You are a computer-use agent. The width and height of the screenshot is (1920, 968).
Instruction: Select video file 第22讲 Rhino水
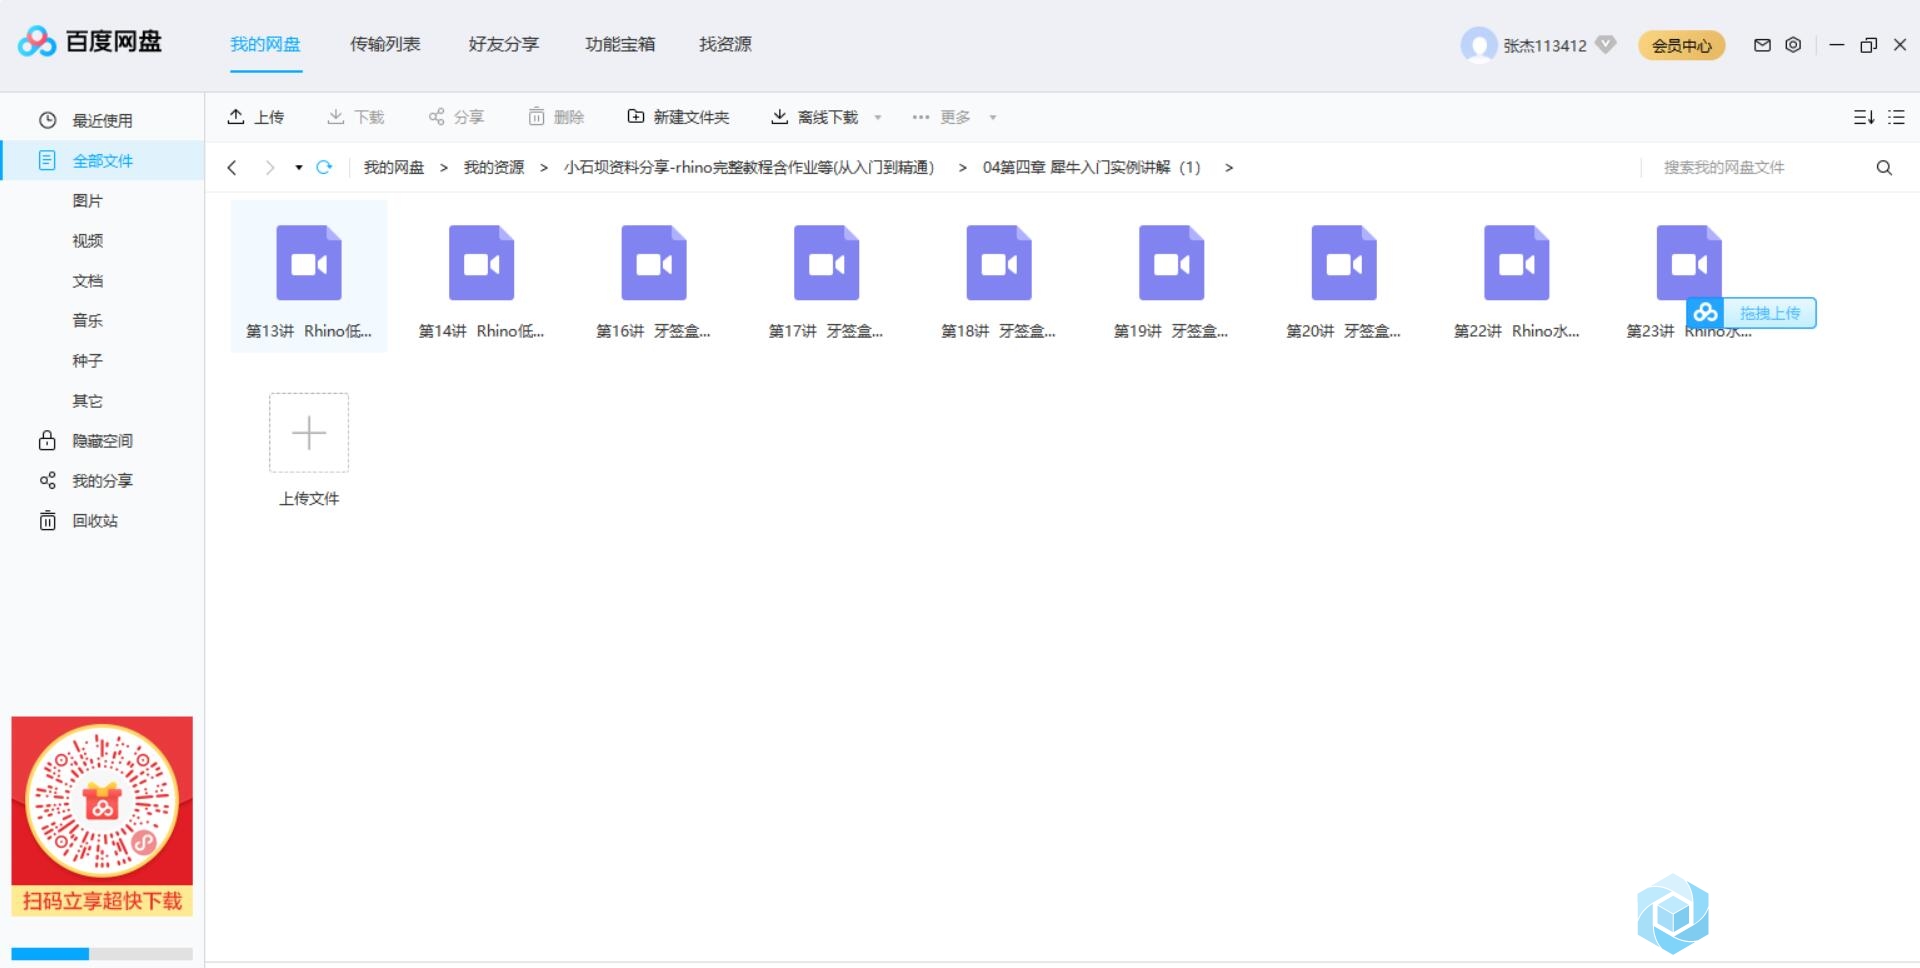[x=1516, y=277]
